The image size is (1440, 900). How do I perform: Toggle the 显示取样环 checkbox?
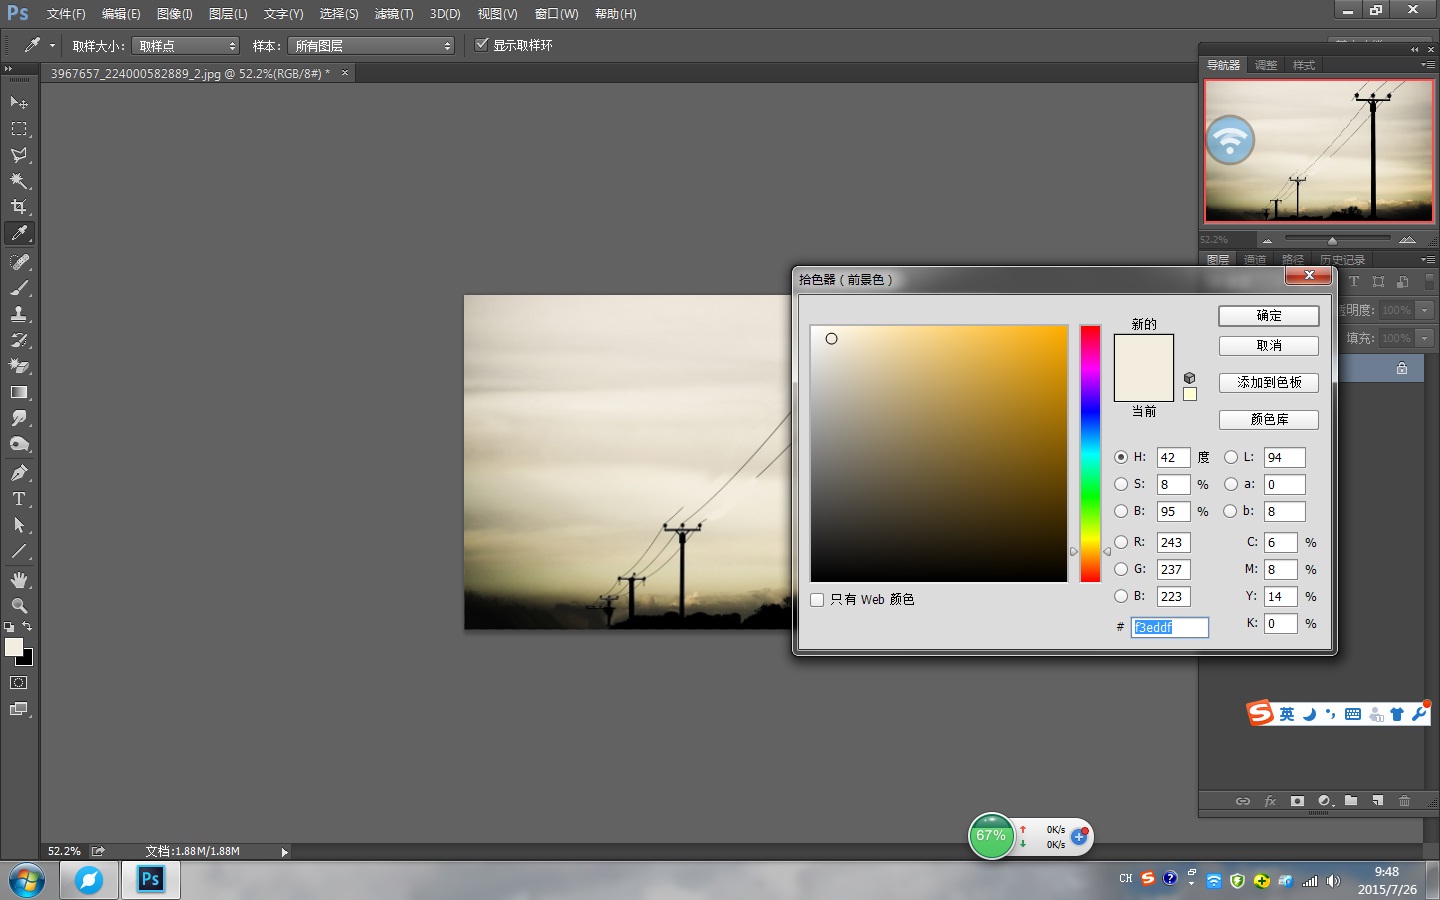click(x=482, y=45)
